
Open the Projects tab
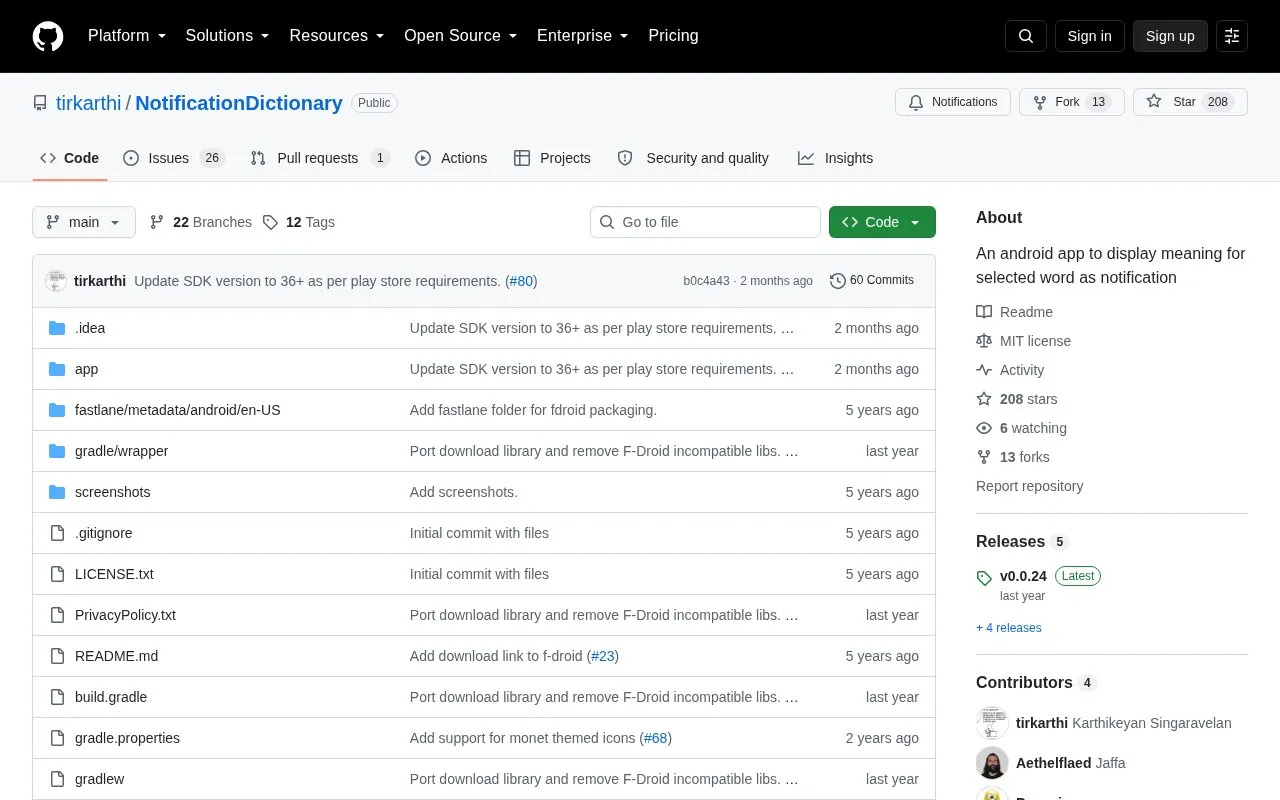point(552,158)
